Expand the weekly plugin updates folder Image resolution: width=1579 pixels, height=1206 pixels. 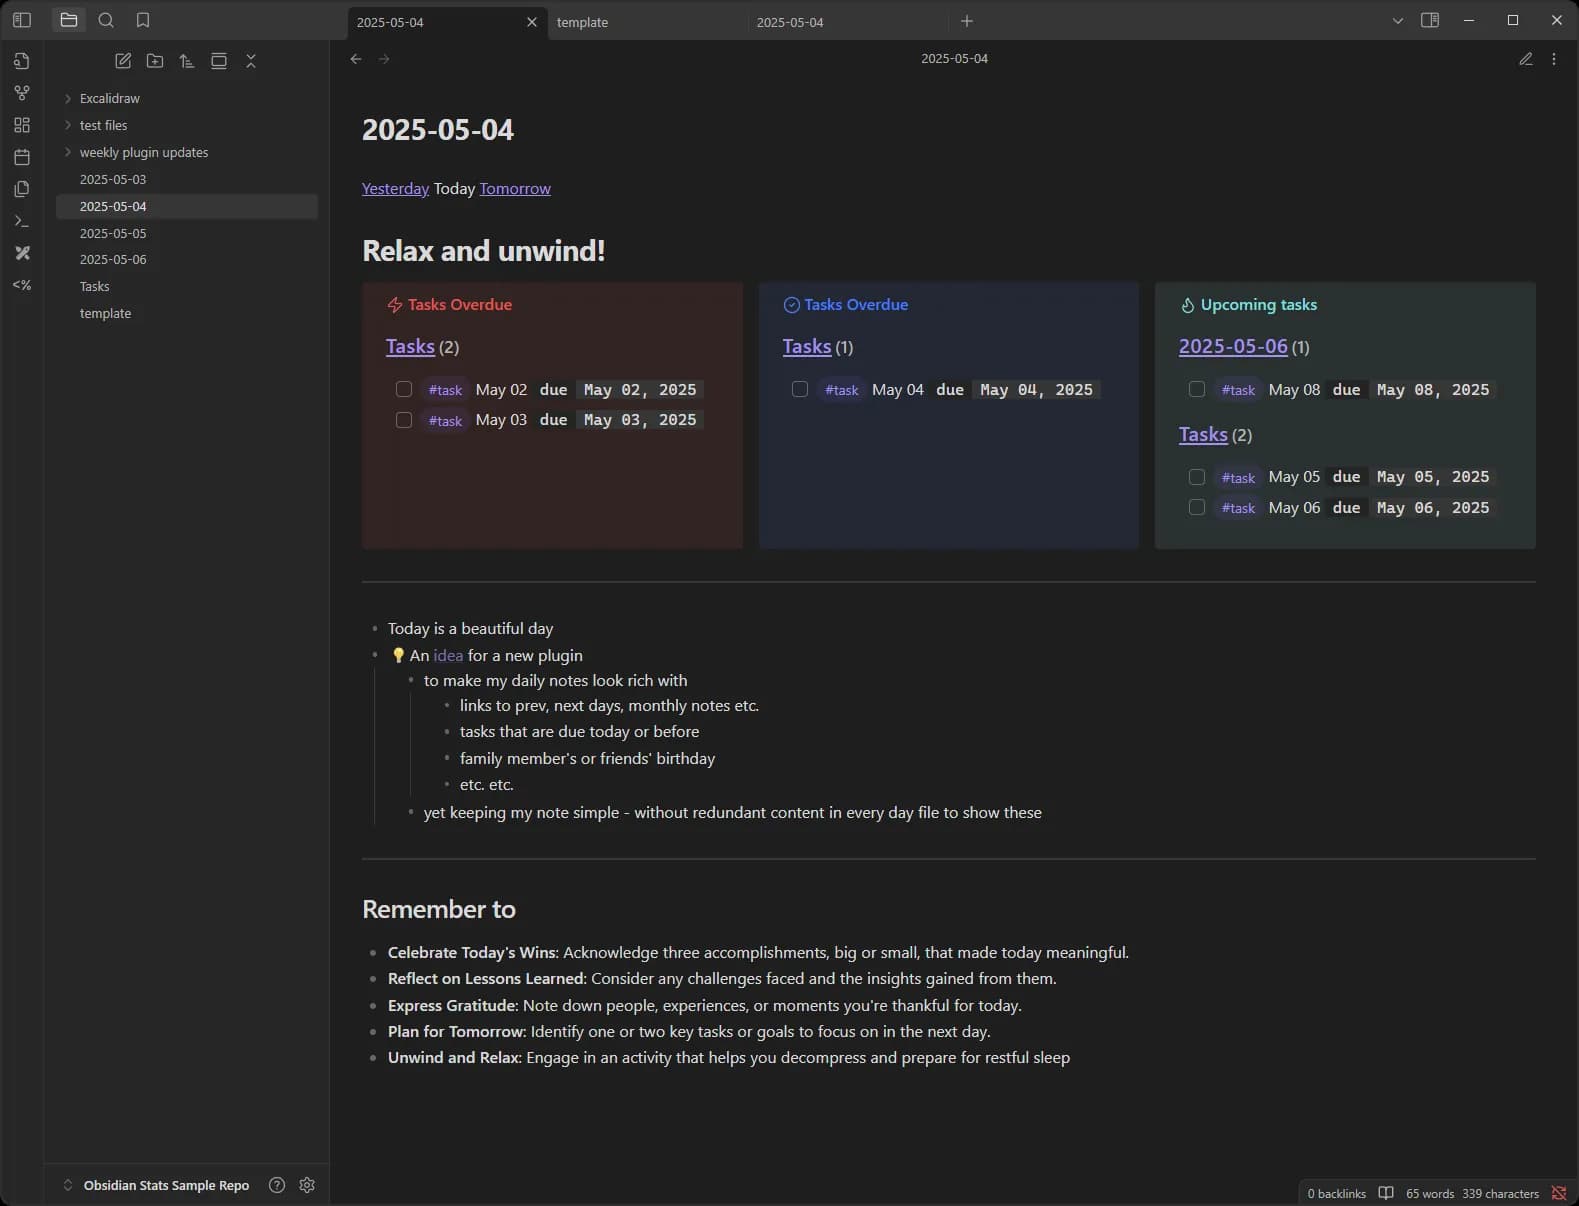pyautogui.click(x=68, y=152)
